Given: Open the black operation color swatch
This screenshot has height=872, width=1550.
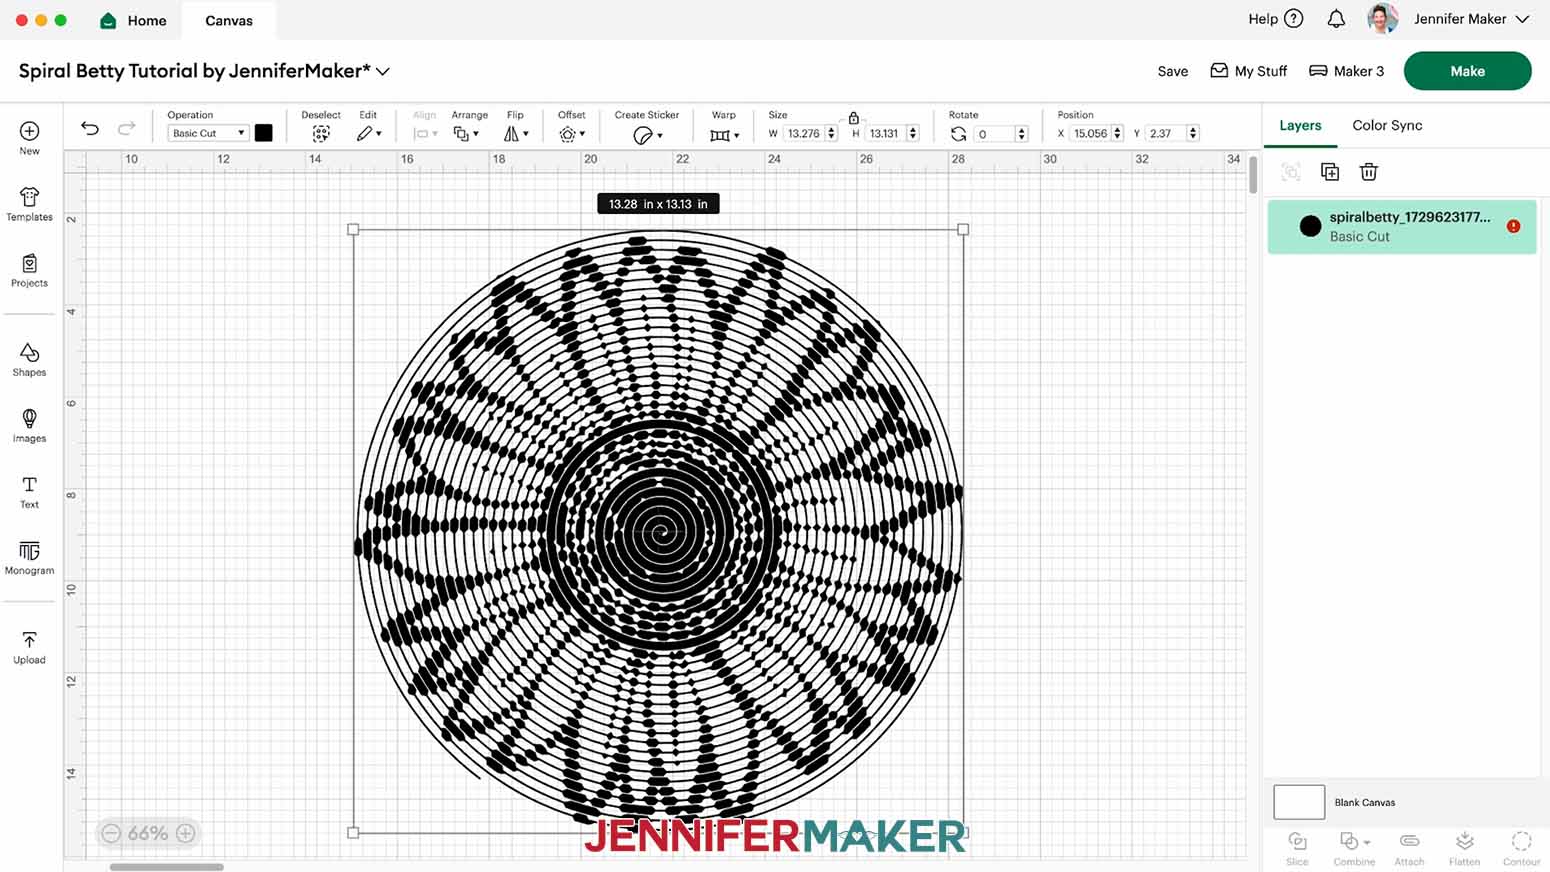Looking at the screenshot, I should (x=264, y=133).
